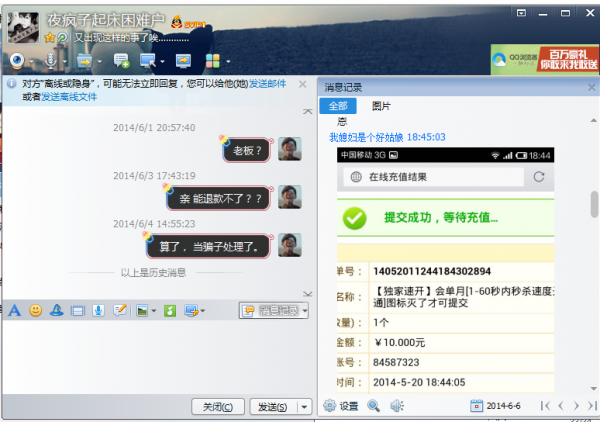
Task: Click the 发送离线文件 link
Action: 69,97
